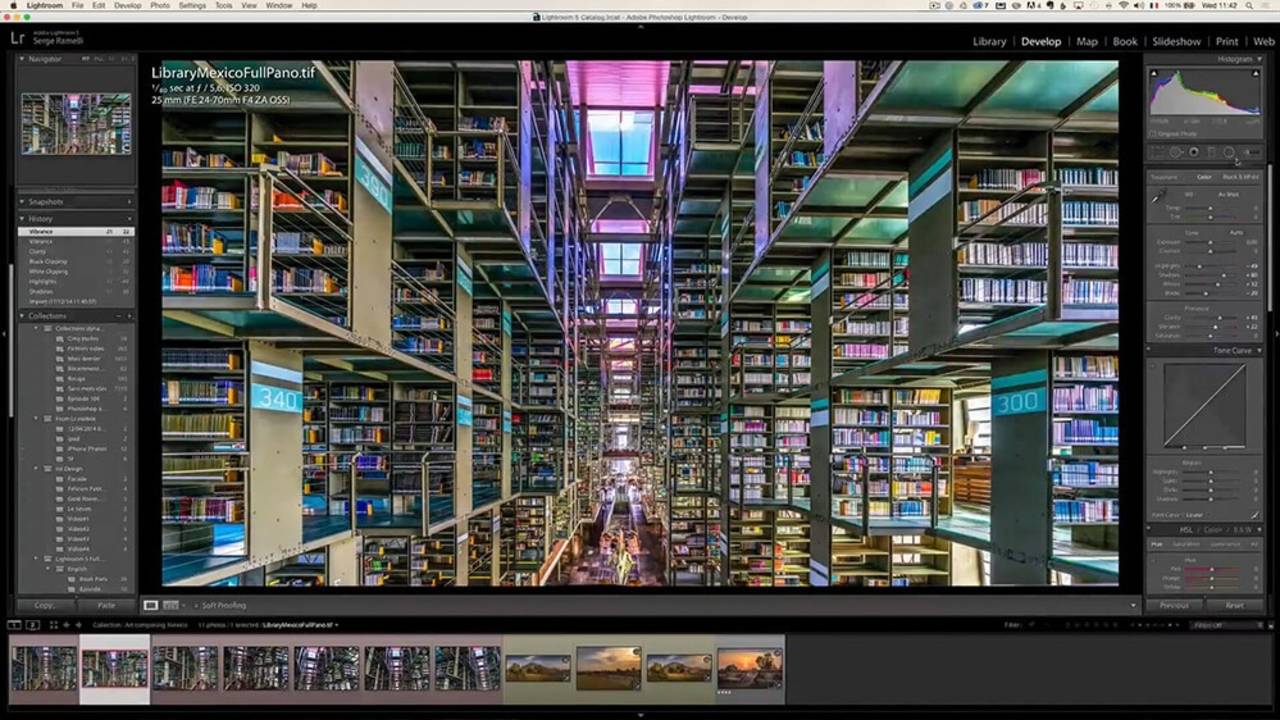Select the Graduated Filter tool
The width and height of the screenshot is (1280, 720).
1211,152
